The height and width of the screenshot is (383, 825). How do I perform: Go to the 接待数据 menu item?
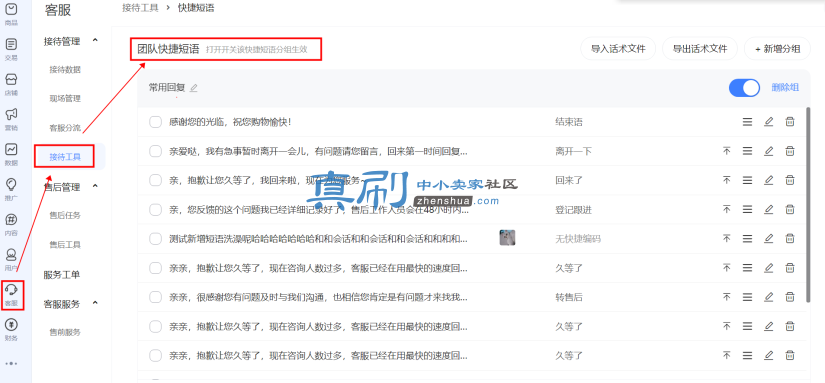(x=65, y=69)
